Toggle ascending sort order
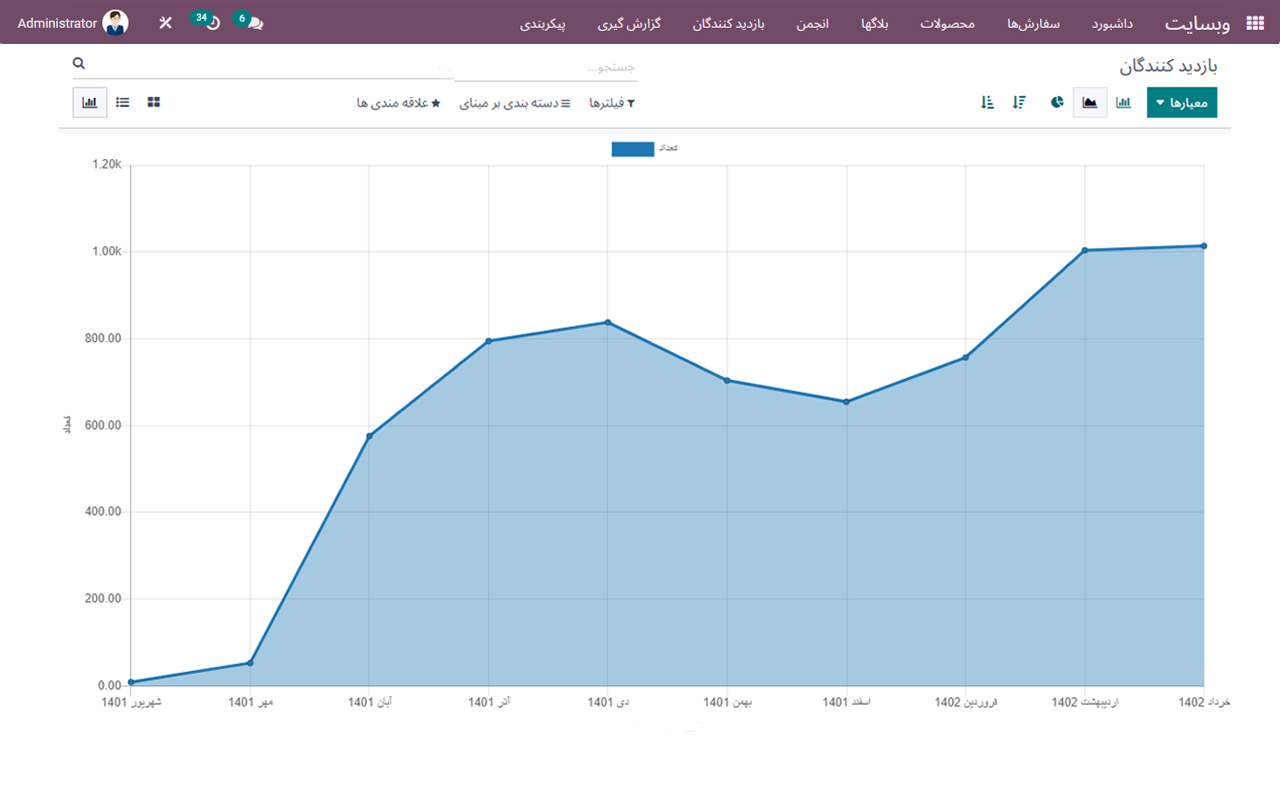The width and height of the screenshot is (1280, 800). coord(986,102)
